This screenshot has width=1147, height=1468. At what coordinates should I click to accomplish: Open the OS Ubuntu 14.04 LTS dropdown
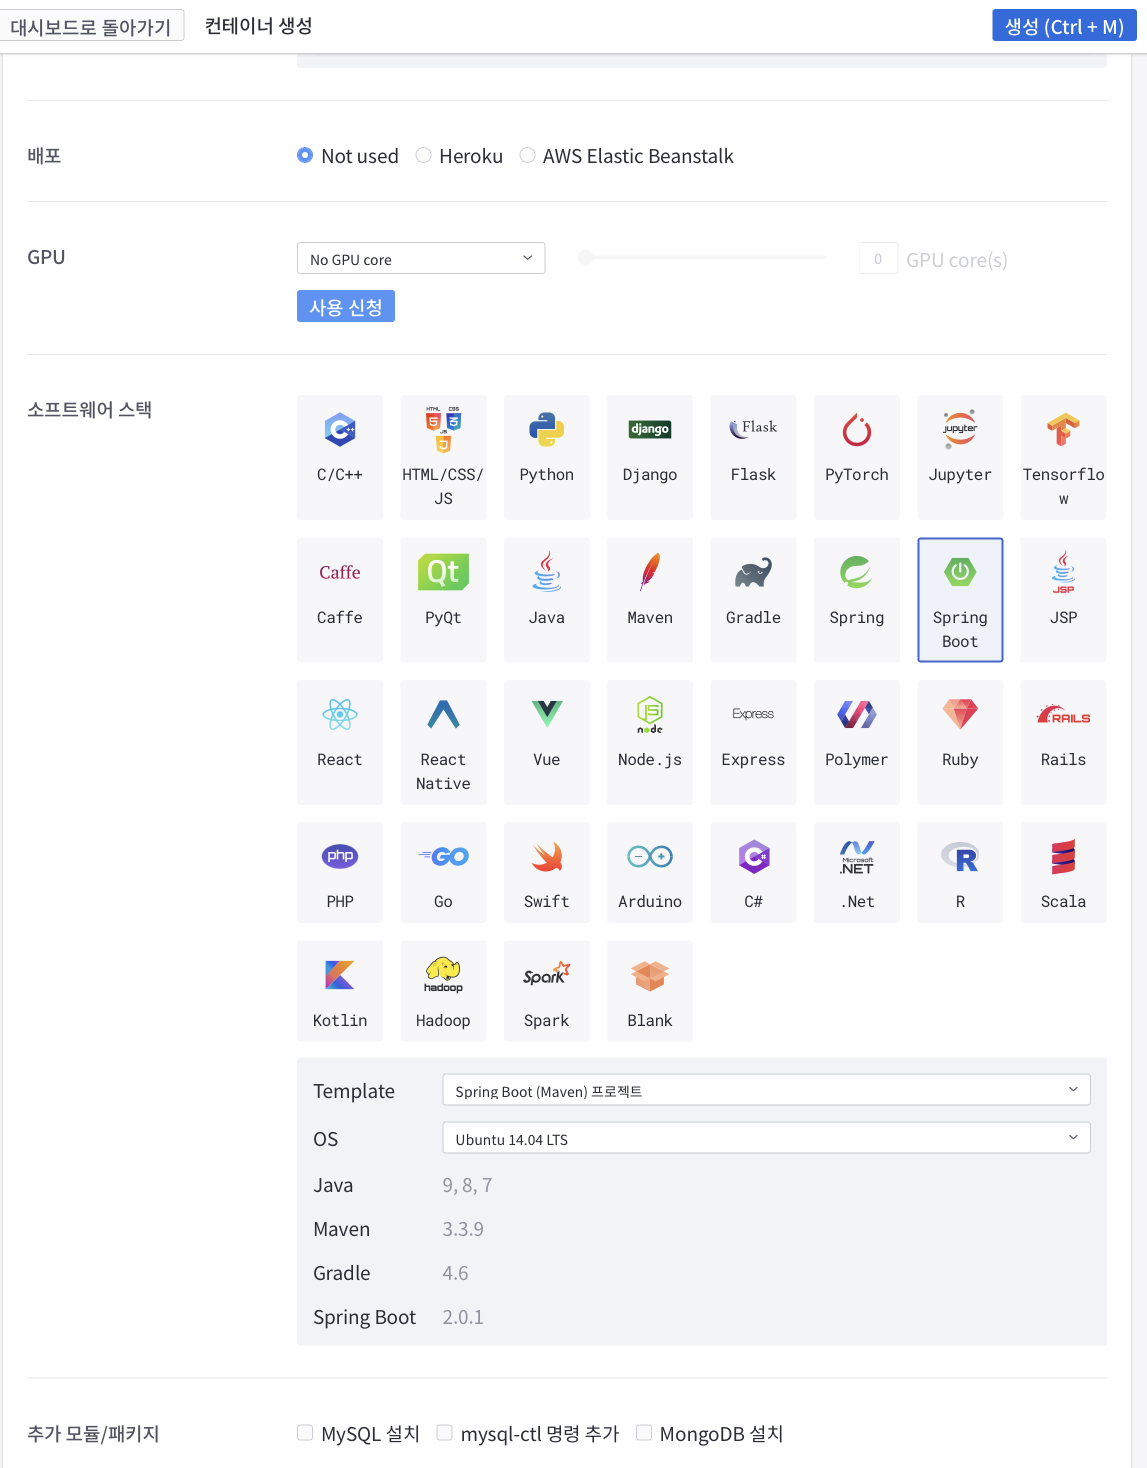tap(766, 1138)
